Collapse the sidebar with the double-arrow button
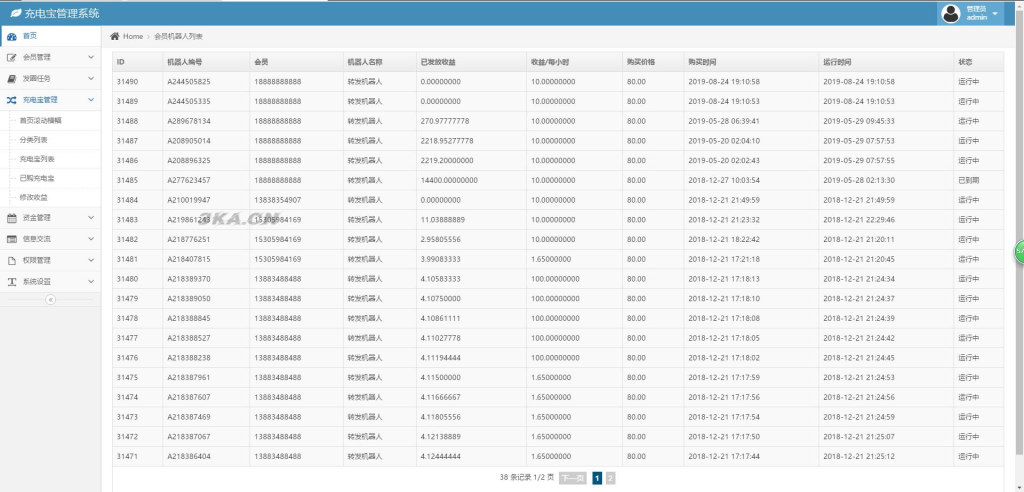Screen dimensions: 1024x492 (50, 299)
